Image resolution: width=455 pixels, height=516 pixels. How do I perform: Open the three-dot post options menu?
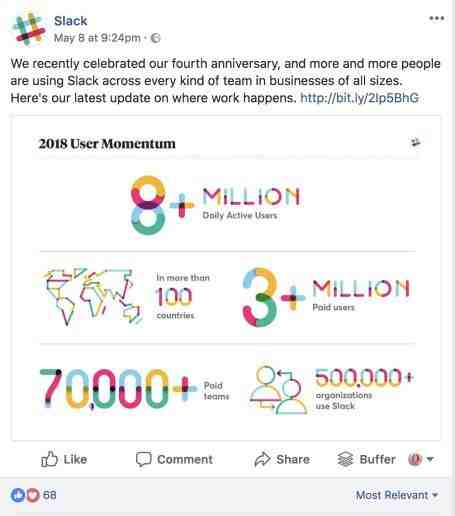436,18
